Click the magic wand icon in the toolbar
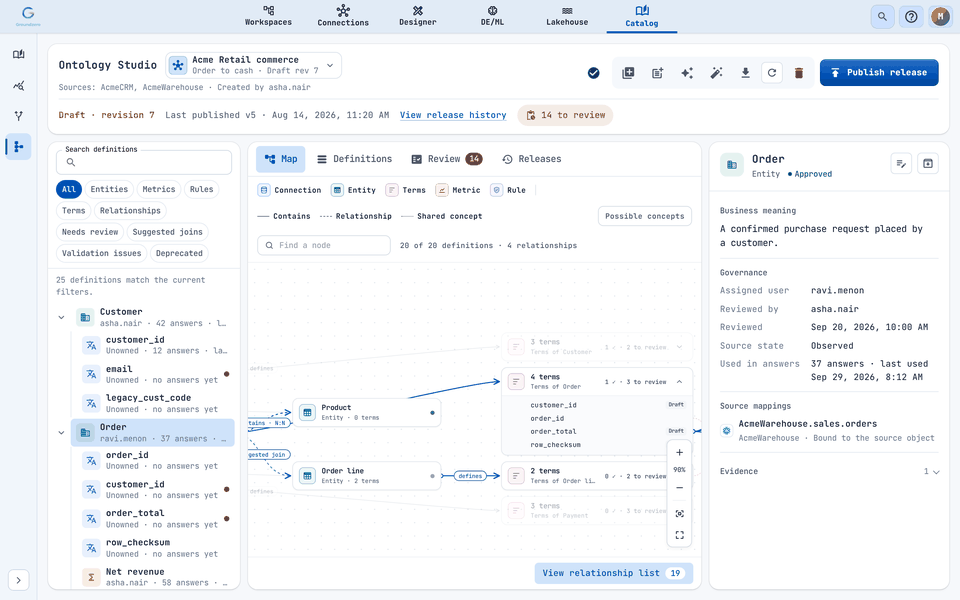960x600 pixels. 716,73
